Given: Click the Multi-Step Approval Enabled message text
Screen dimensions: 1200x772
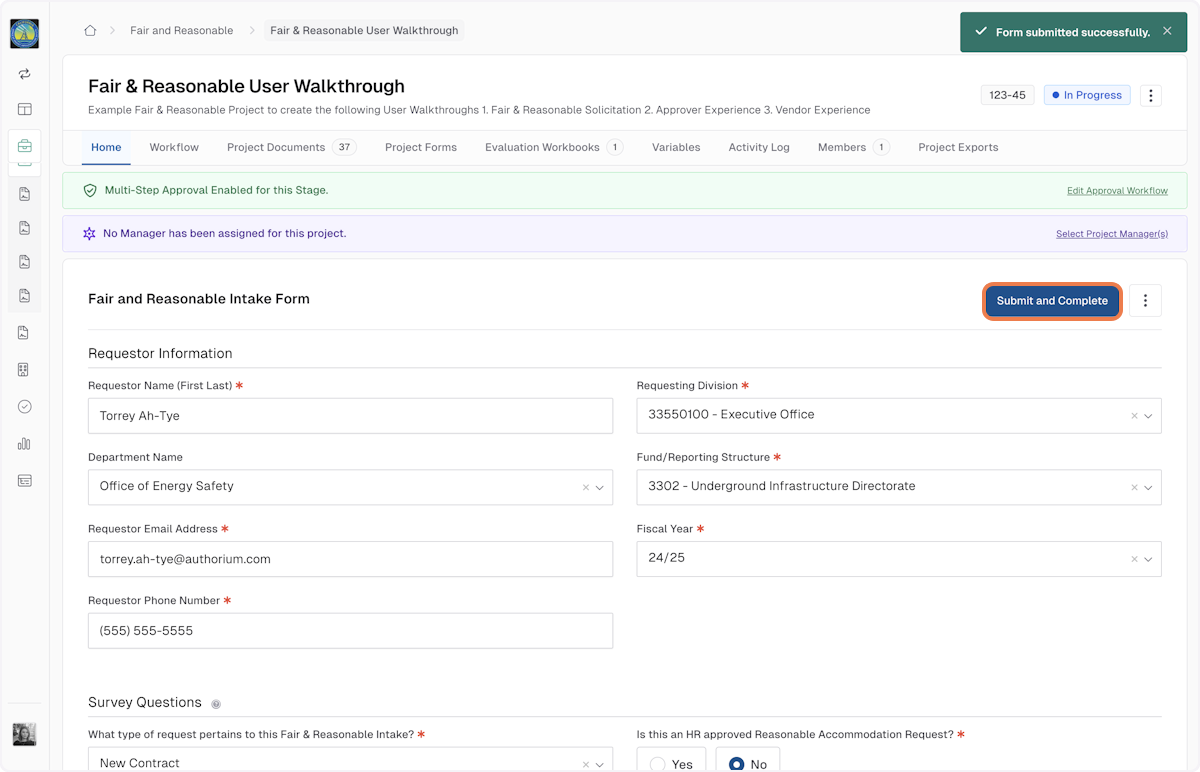Looking at the screenshot, I should [x=216, y=190].
